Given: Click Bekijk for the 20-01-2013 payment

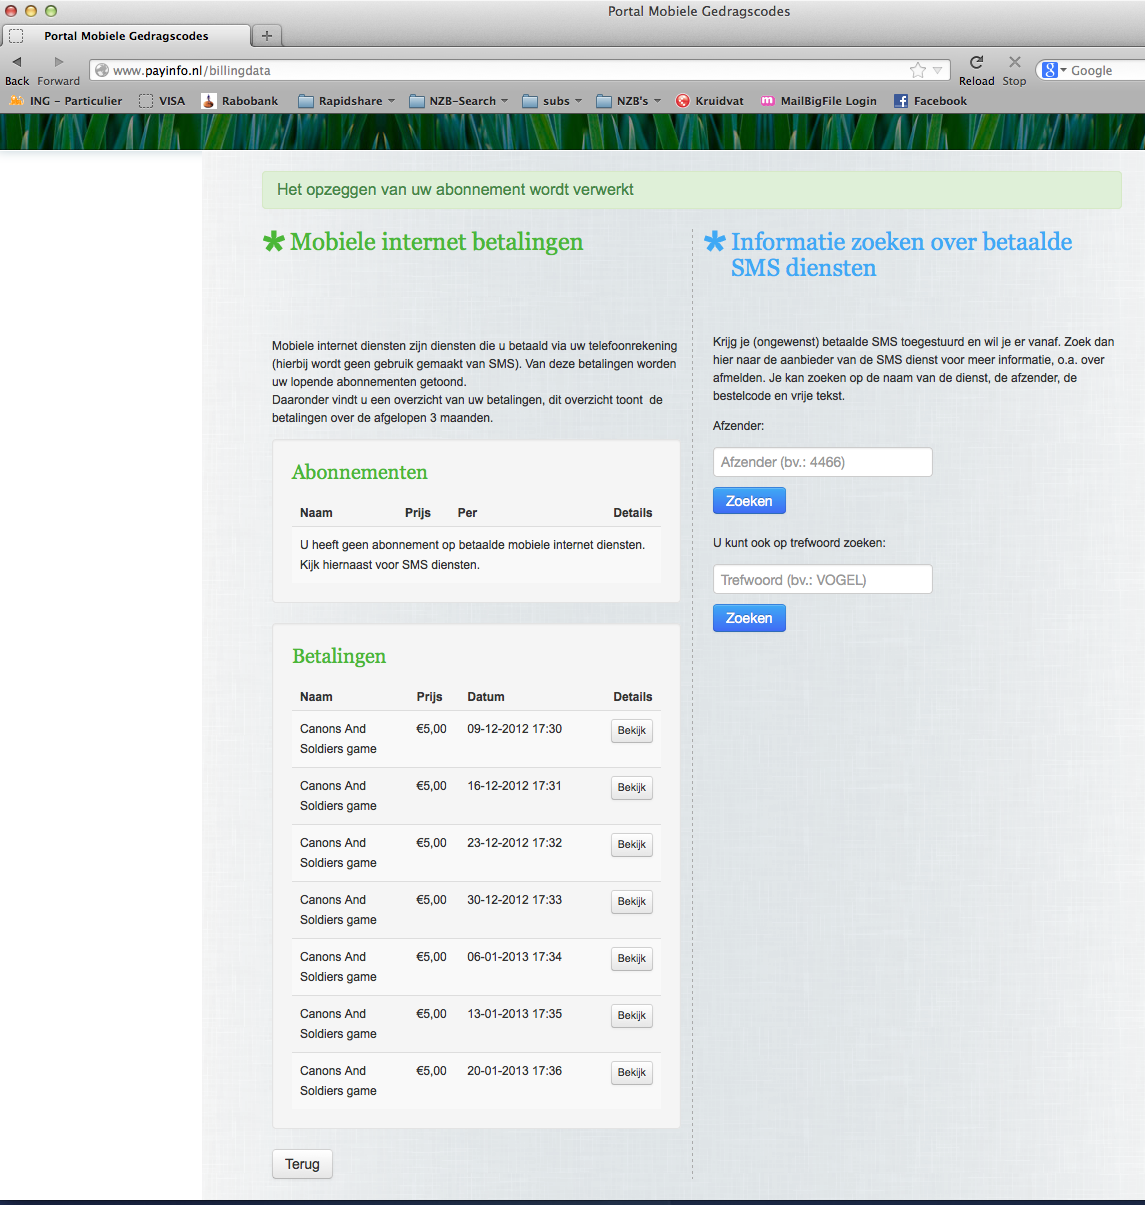Looking at the screenshot, I should click(632, 1073).
